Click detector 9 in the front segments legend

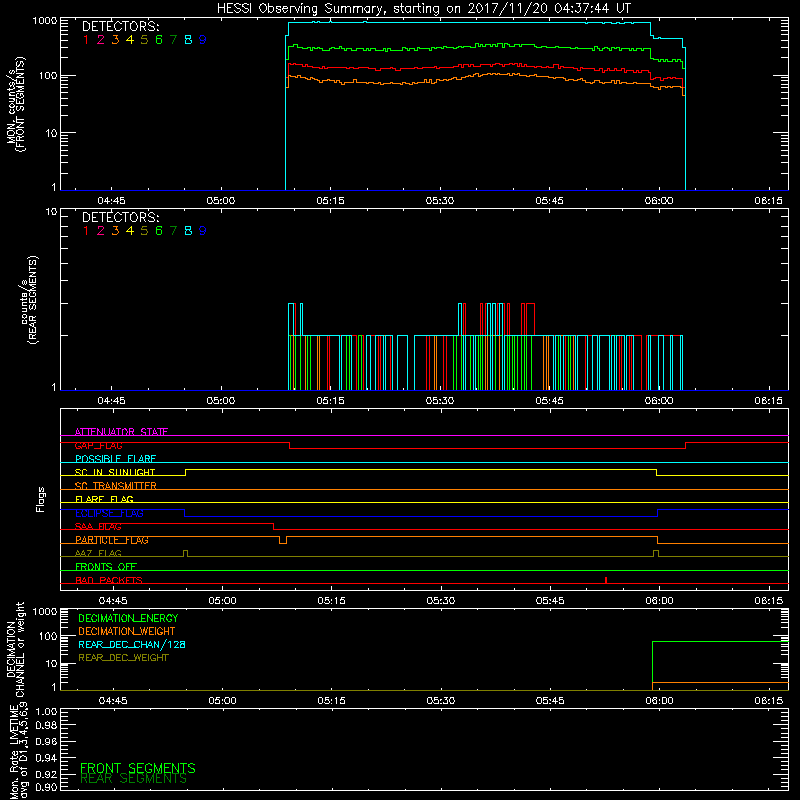coord(203,40)
